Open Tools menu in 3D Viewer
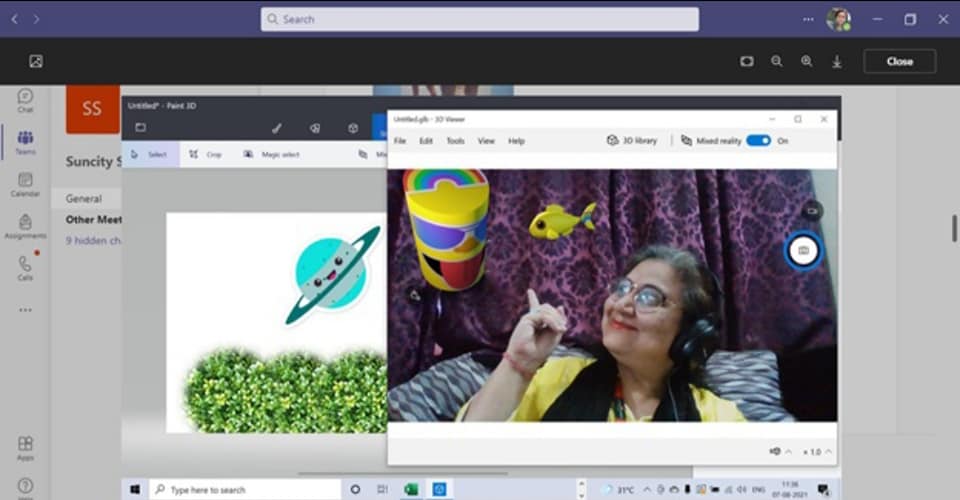 [456, 141]
